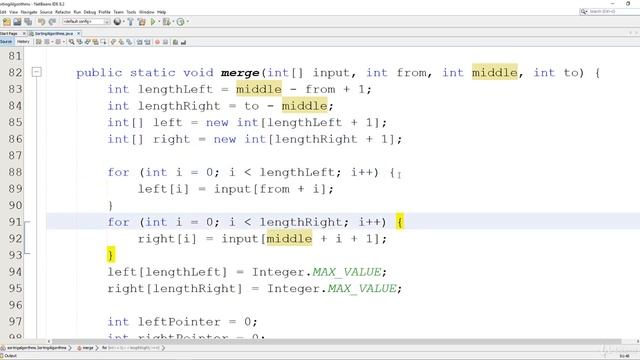Screen dimensions: 640x360
Task: Click the Find Next Occurrence icon
Action: coord(87,42)
